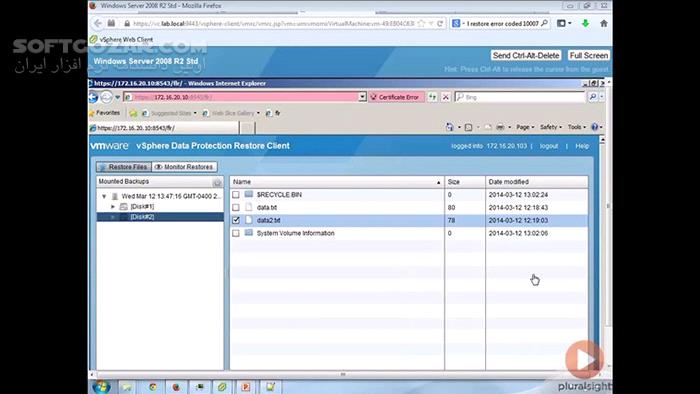
Task: Click the System Volume Information folder icon
Action: tap(249, 233)
